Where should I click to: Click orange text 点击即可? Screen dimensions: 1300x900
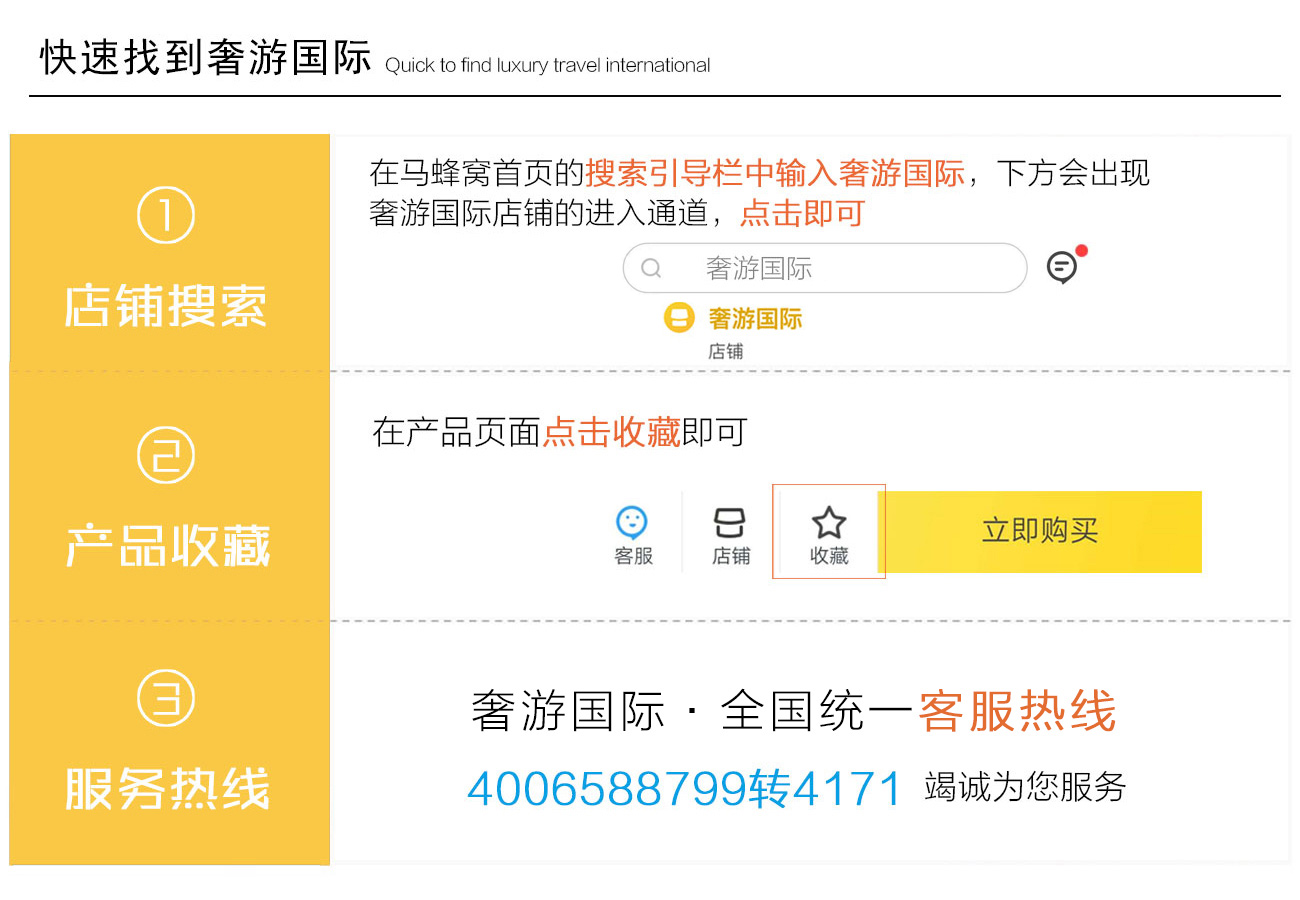tap(802, 213)
